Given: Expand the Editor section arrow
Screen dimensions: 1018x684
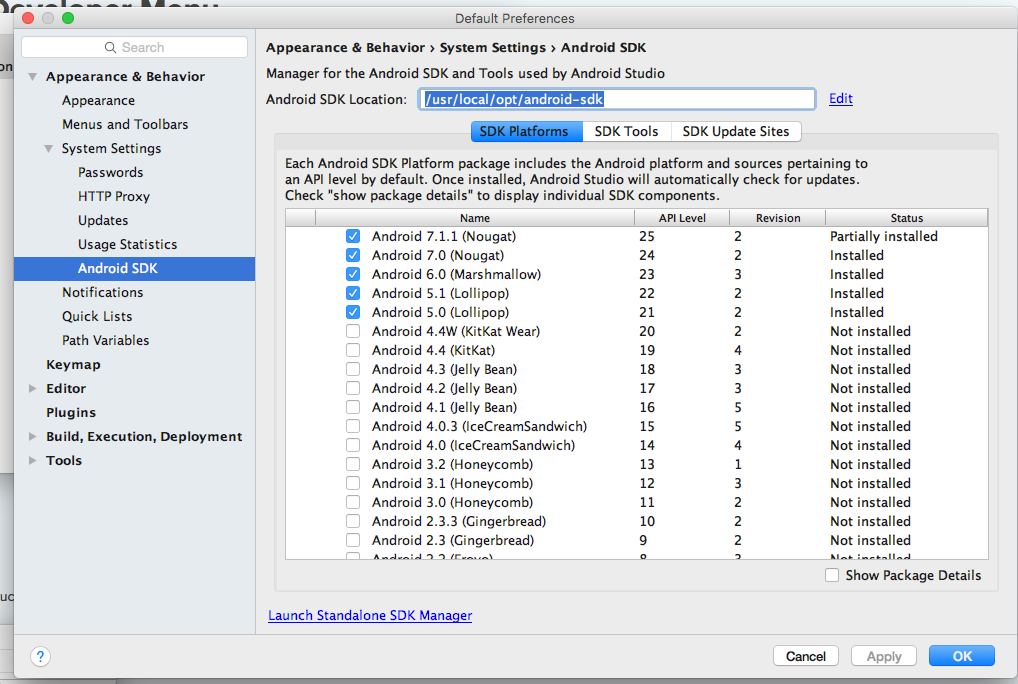Looking at the screenshot, I should [32, 389].
